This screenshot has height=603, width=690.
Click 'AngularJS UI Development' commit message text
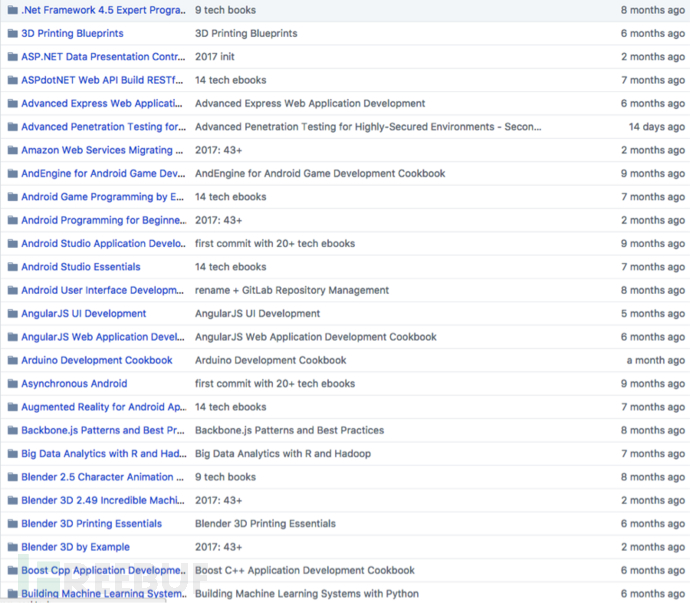257,313
